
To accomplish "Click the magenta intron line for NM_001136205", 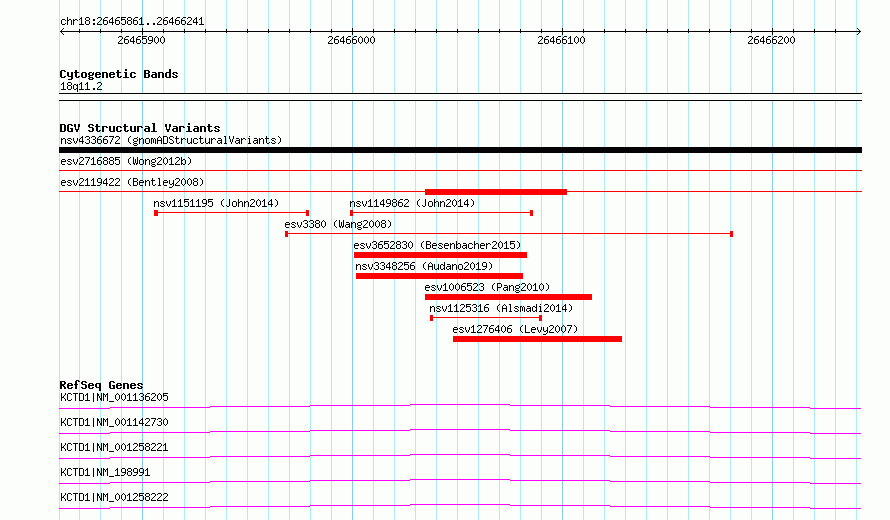I will click(x=460, y=406).
